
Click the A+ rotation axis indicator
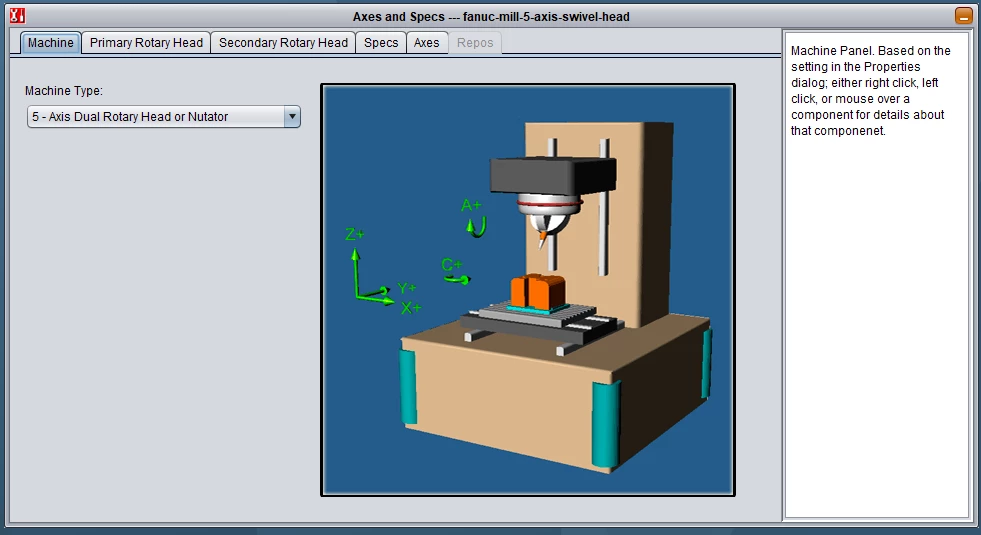(473, 217)
